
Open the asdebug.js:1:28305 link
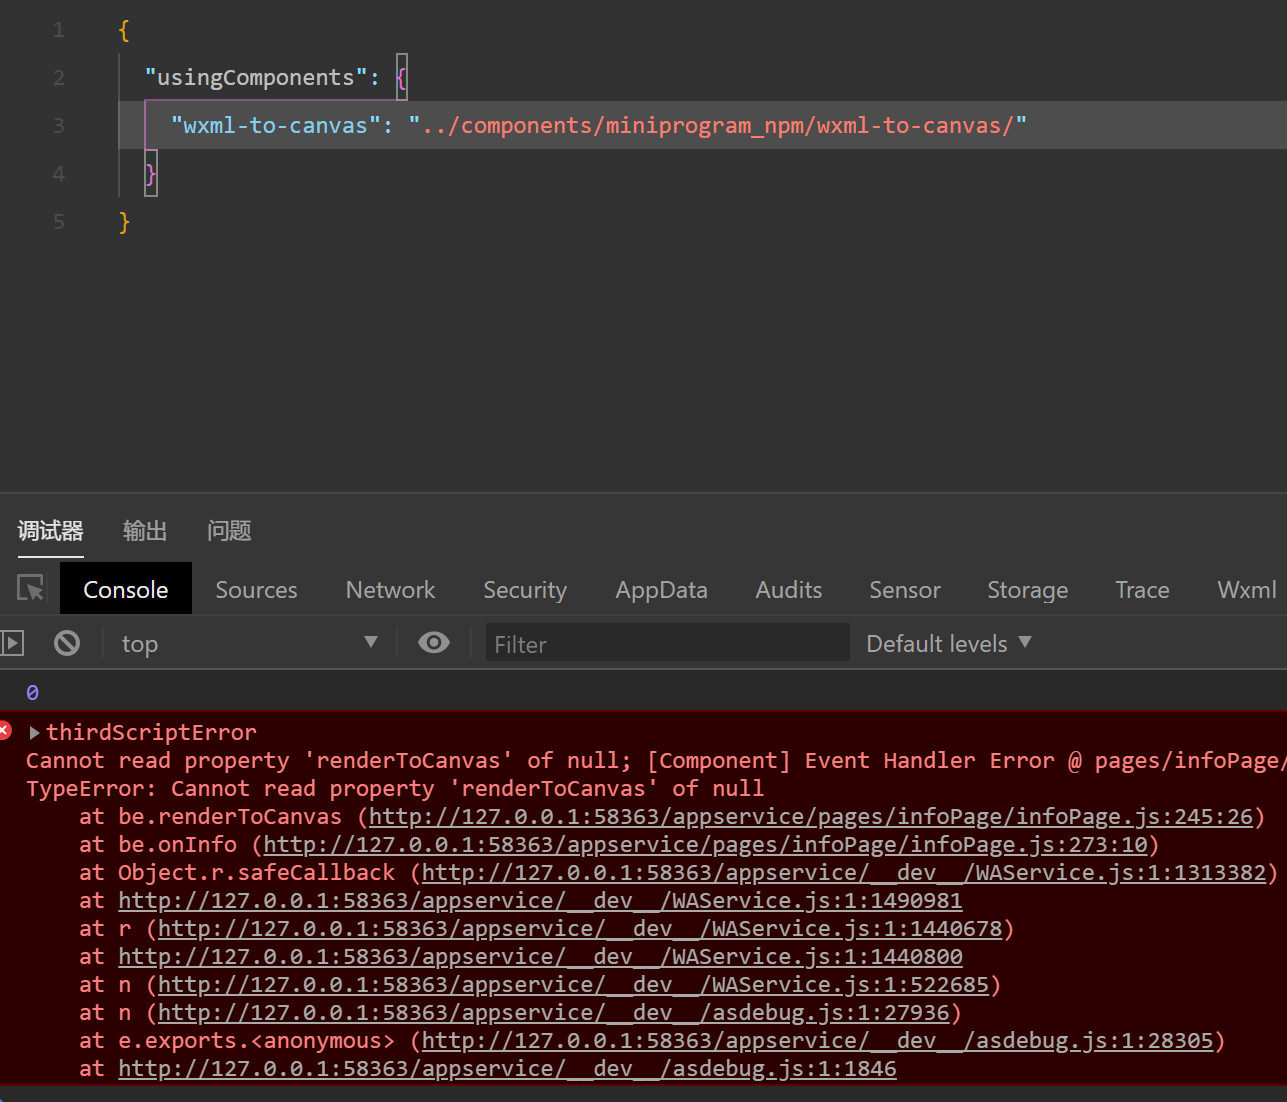pyautogui.click(x=818, y=1041)
